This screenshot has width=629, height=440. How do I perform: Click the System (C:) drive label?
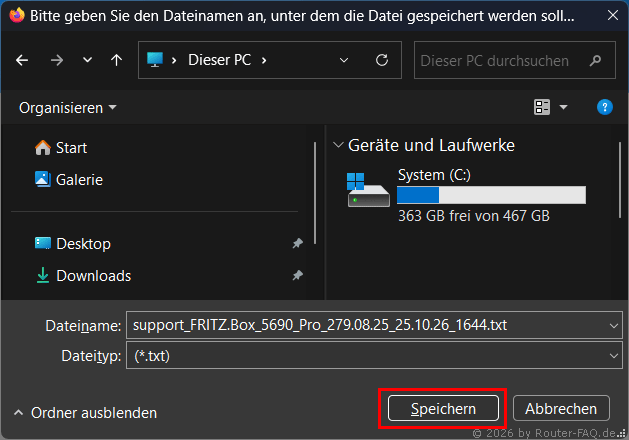point(434,175)
